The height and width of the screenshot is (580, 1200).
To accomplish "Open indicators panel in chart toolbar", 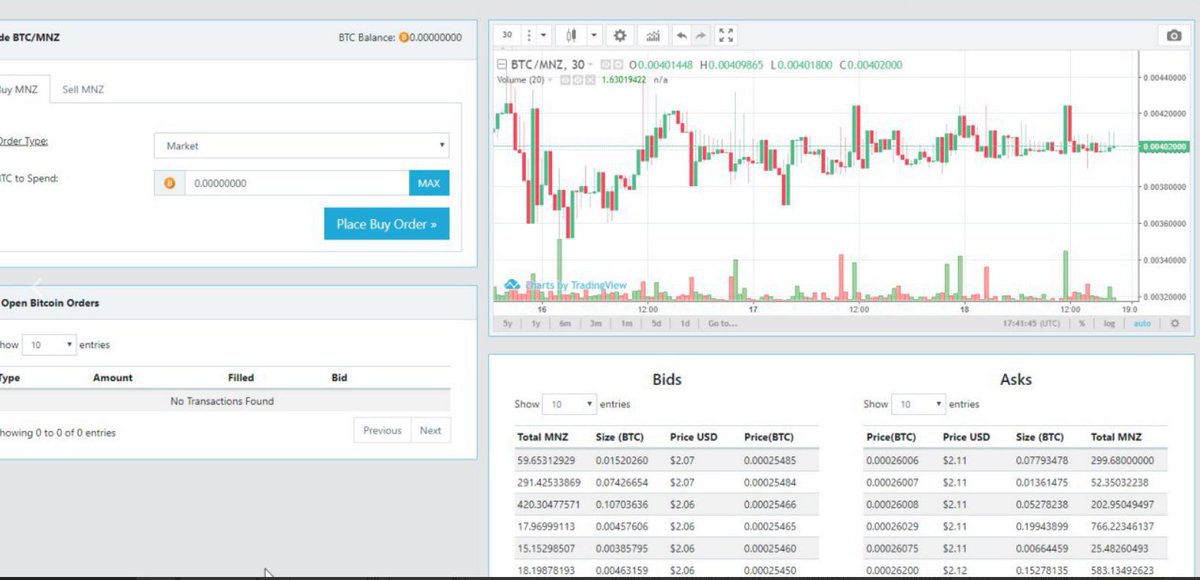I will point(652,35).
